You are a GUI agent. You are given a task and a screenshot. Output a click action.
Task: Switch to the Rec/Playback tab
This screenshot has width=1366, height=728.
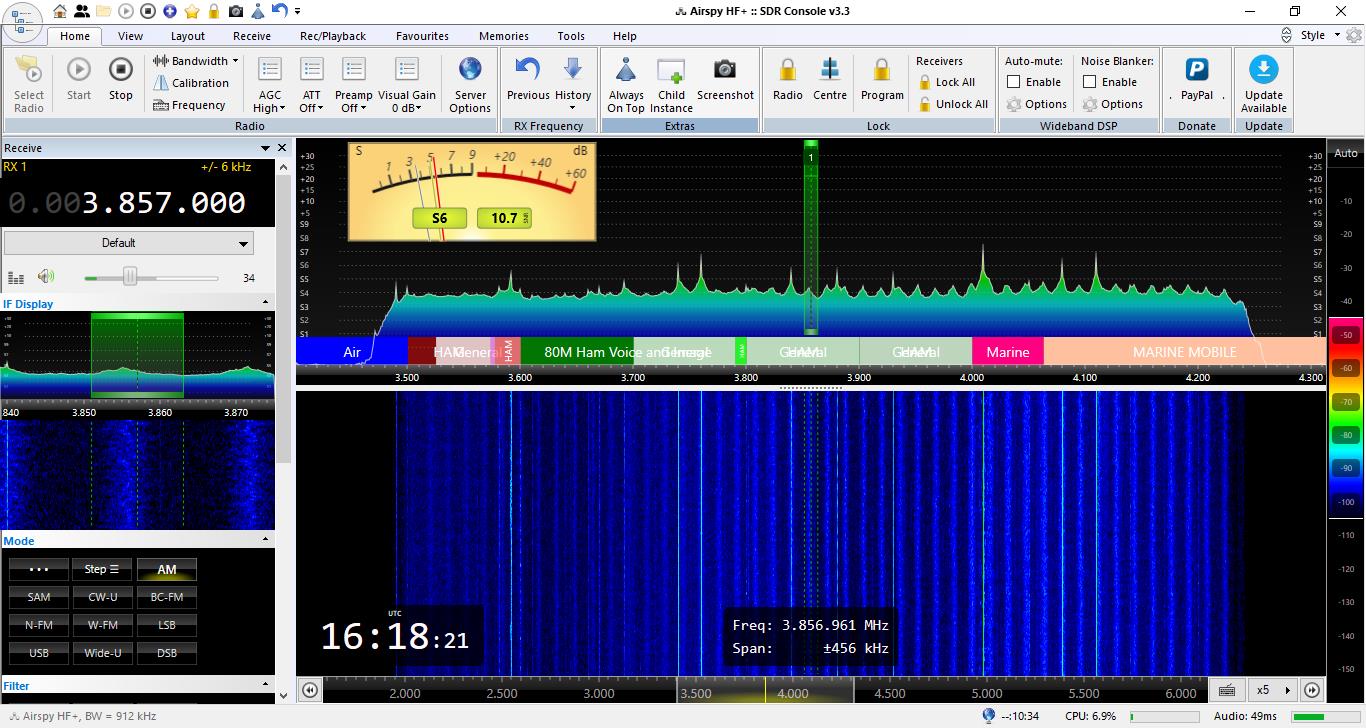[333, 36]
